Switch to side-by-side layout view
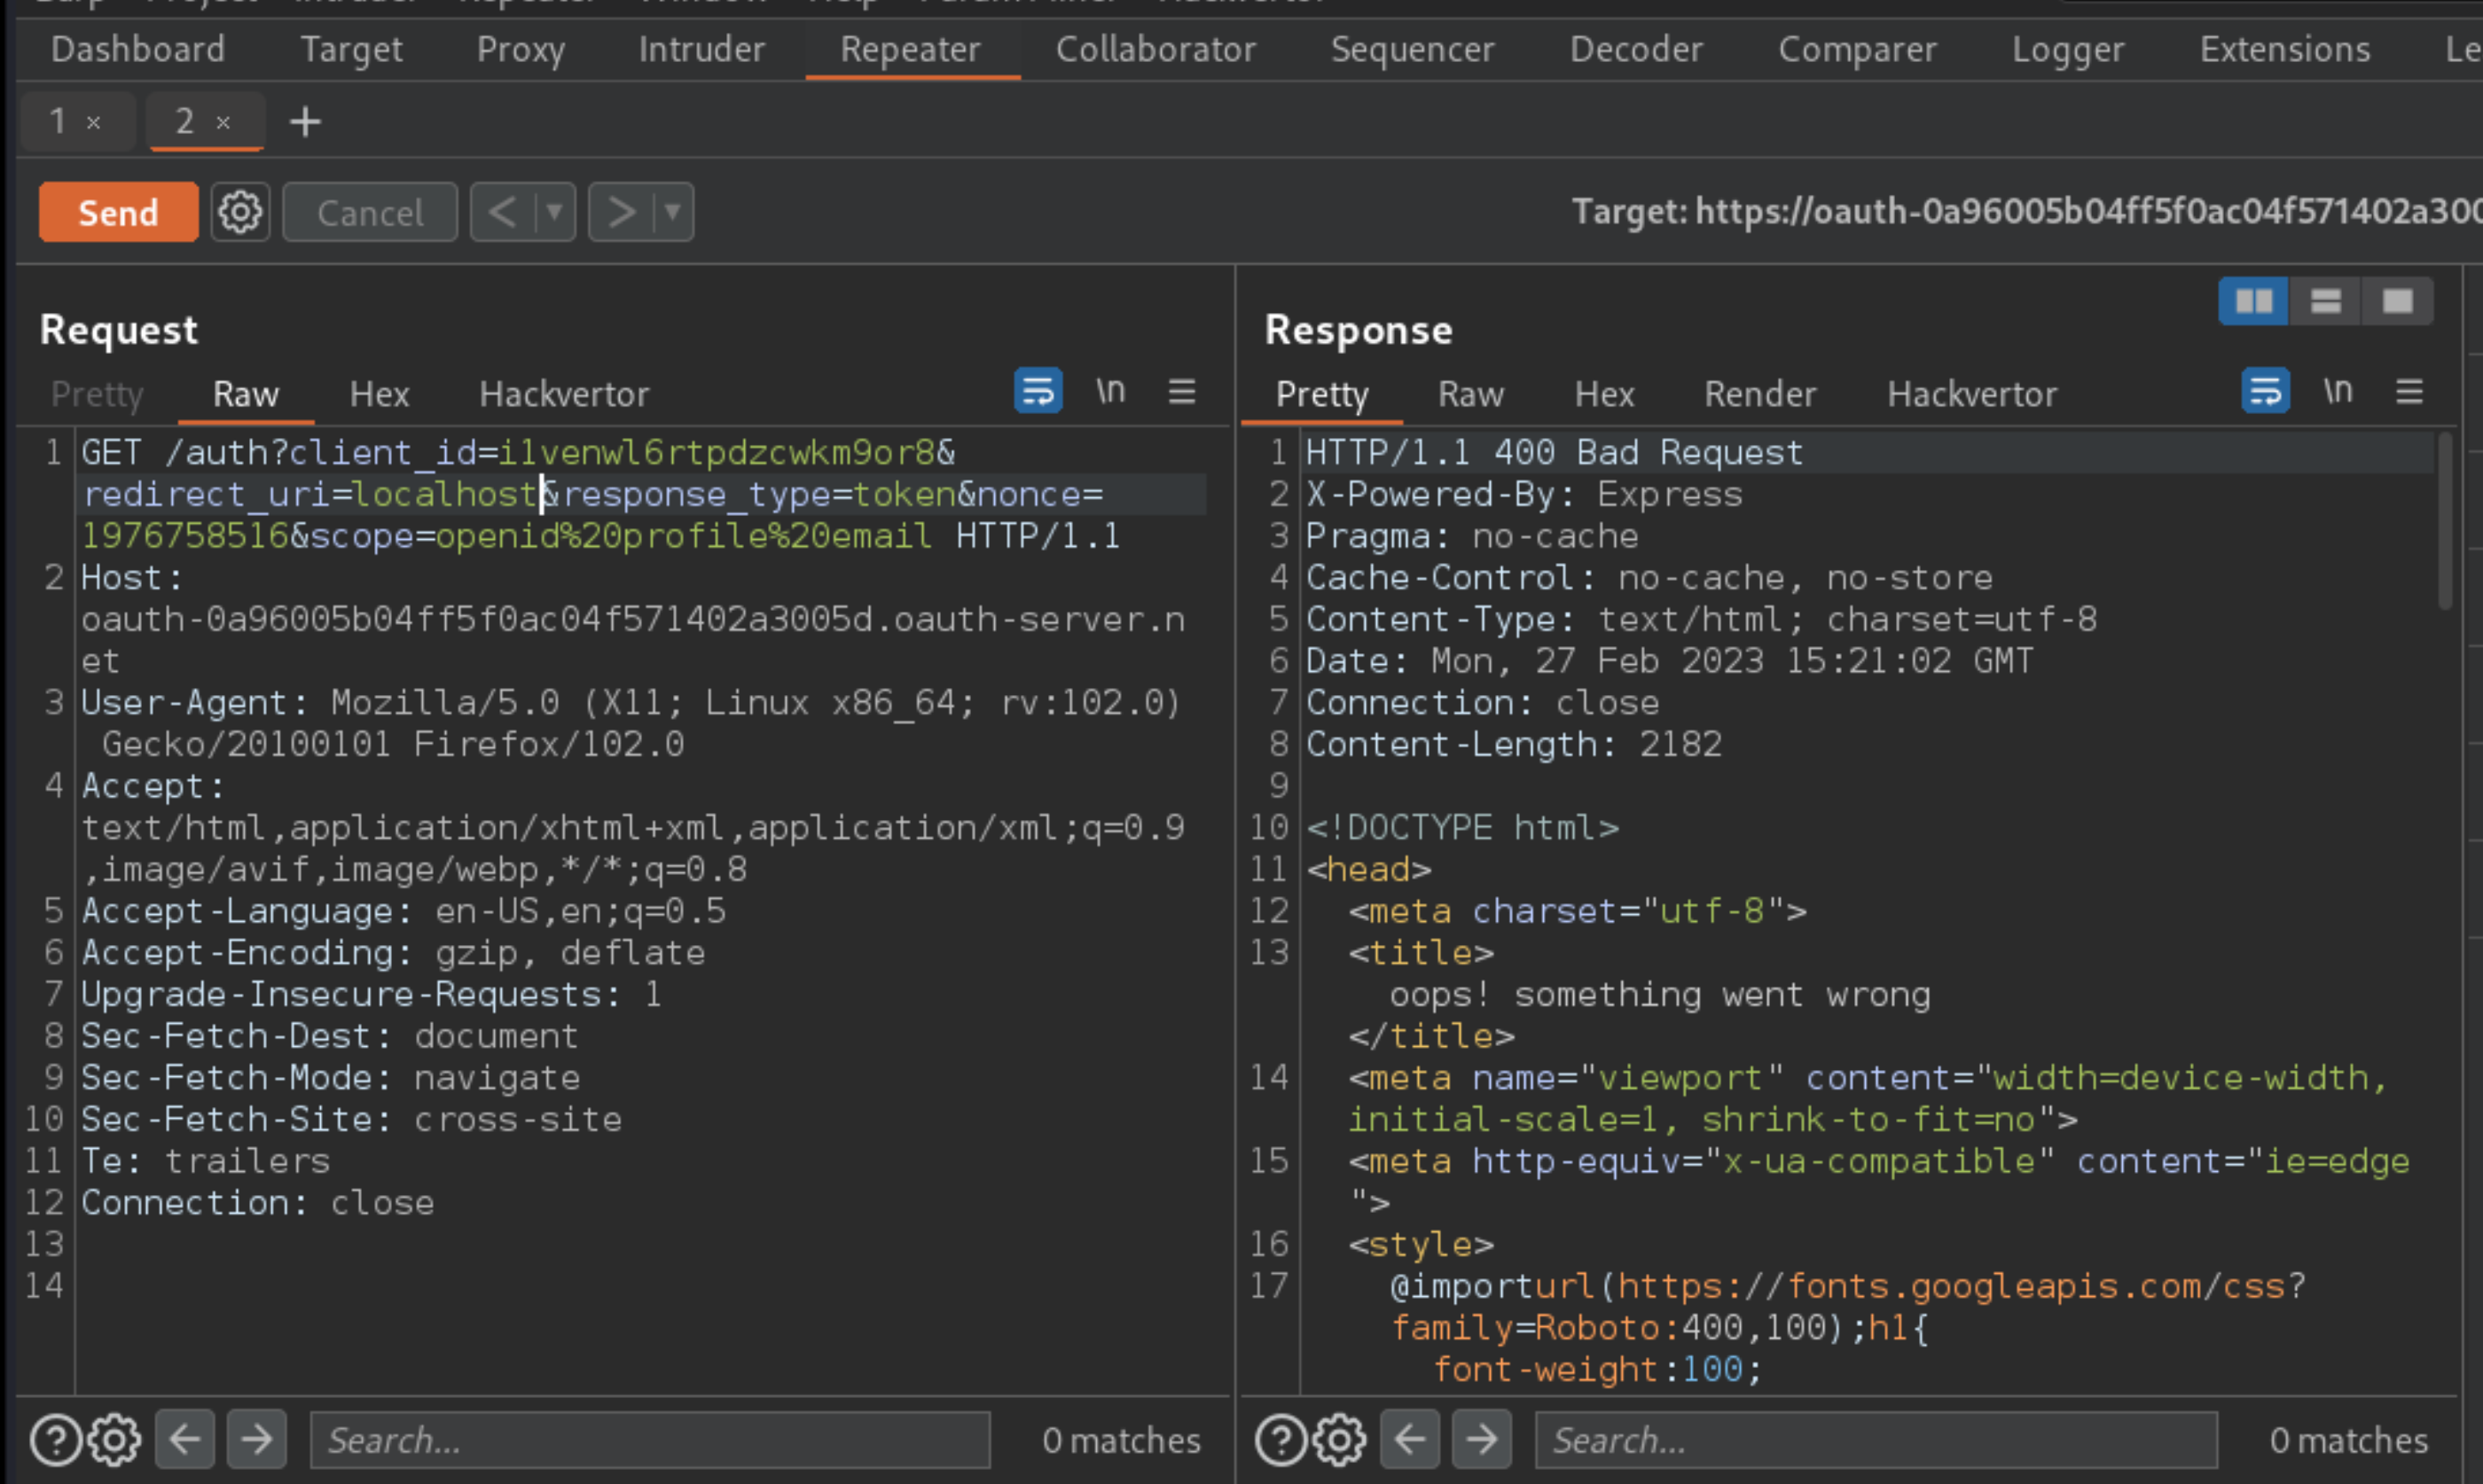This screenshot has width=2483, height=1484. coord(2253,302)
